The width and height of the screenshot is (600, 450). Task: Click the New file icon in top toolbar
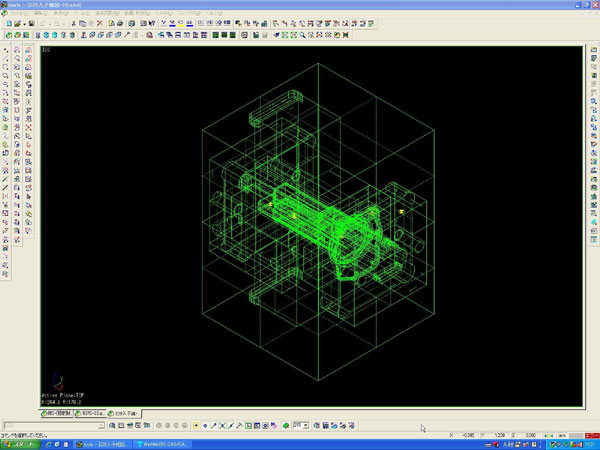click(8, 22)
